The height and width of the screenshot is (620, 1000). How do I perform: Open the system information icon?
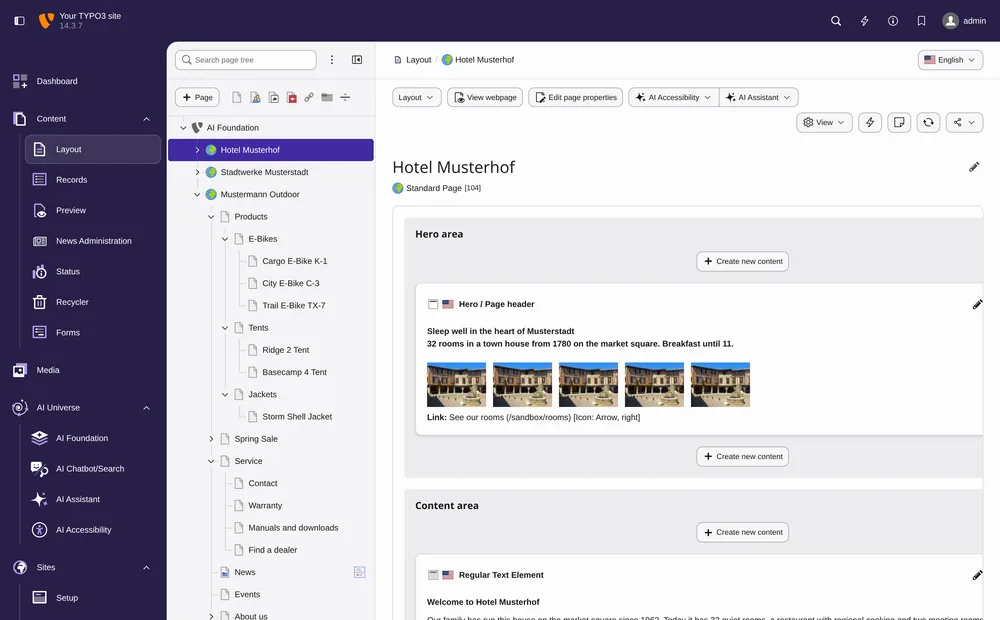pyautogui.click(x=893, y=21)
